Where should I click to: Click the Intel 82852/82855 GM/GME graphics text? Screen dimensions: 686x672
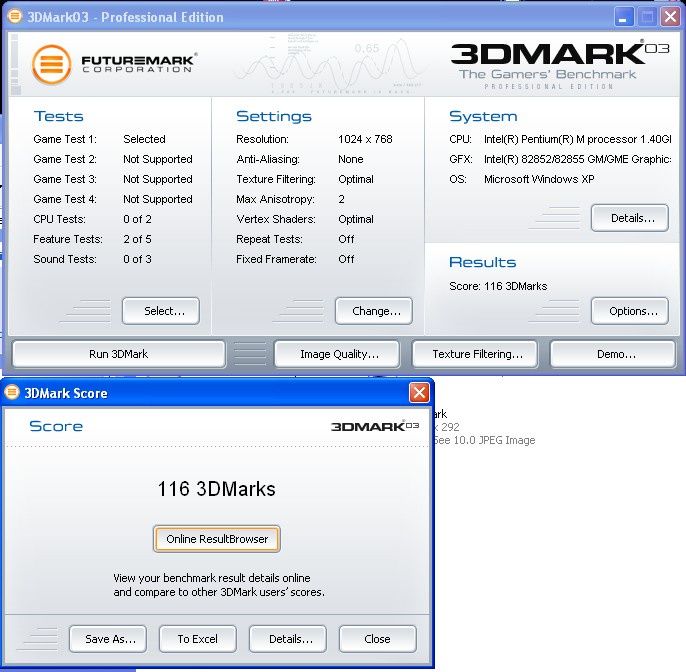point(578,159)
